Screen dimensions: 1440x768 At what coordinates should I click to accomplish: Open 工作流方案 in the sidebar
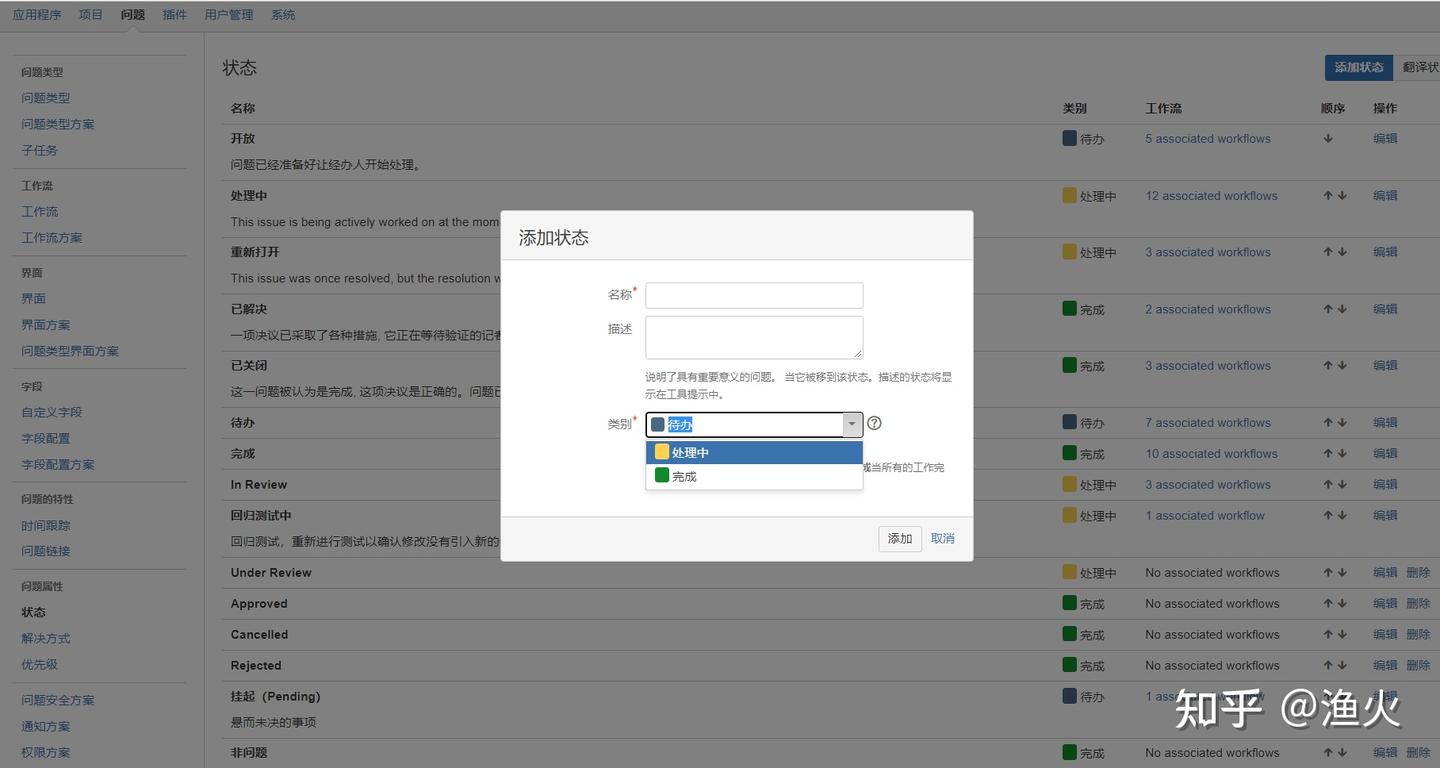52,238
